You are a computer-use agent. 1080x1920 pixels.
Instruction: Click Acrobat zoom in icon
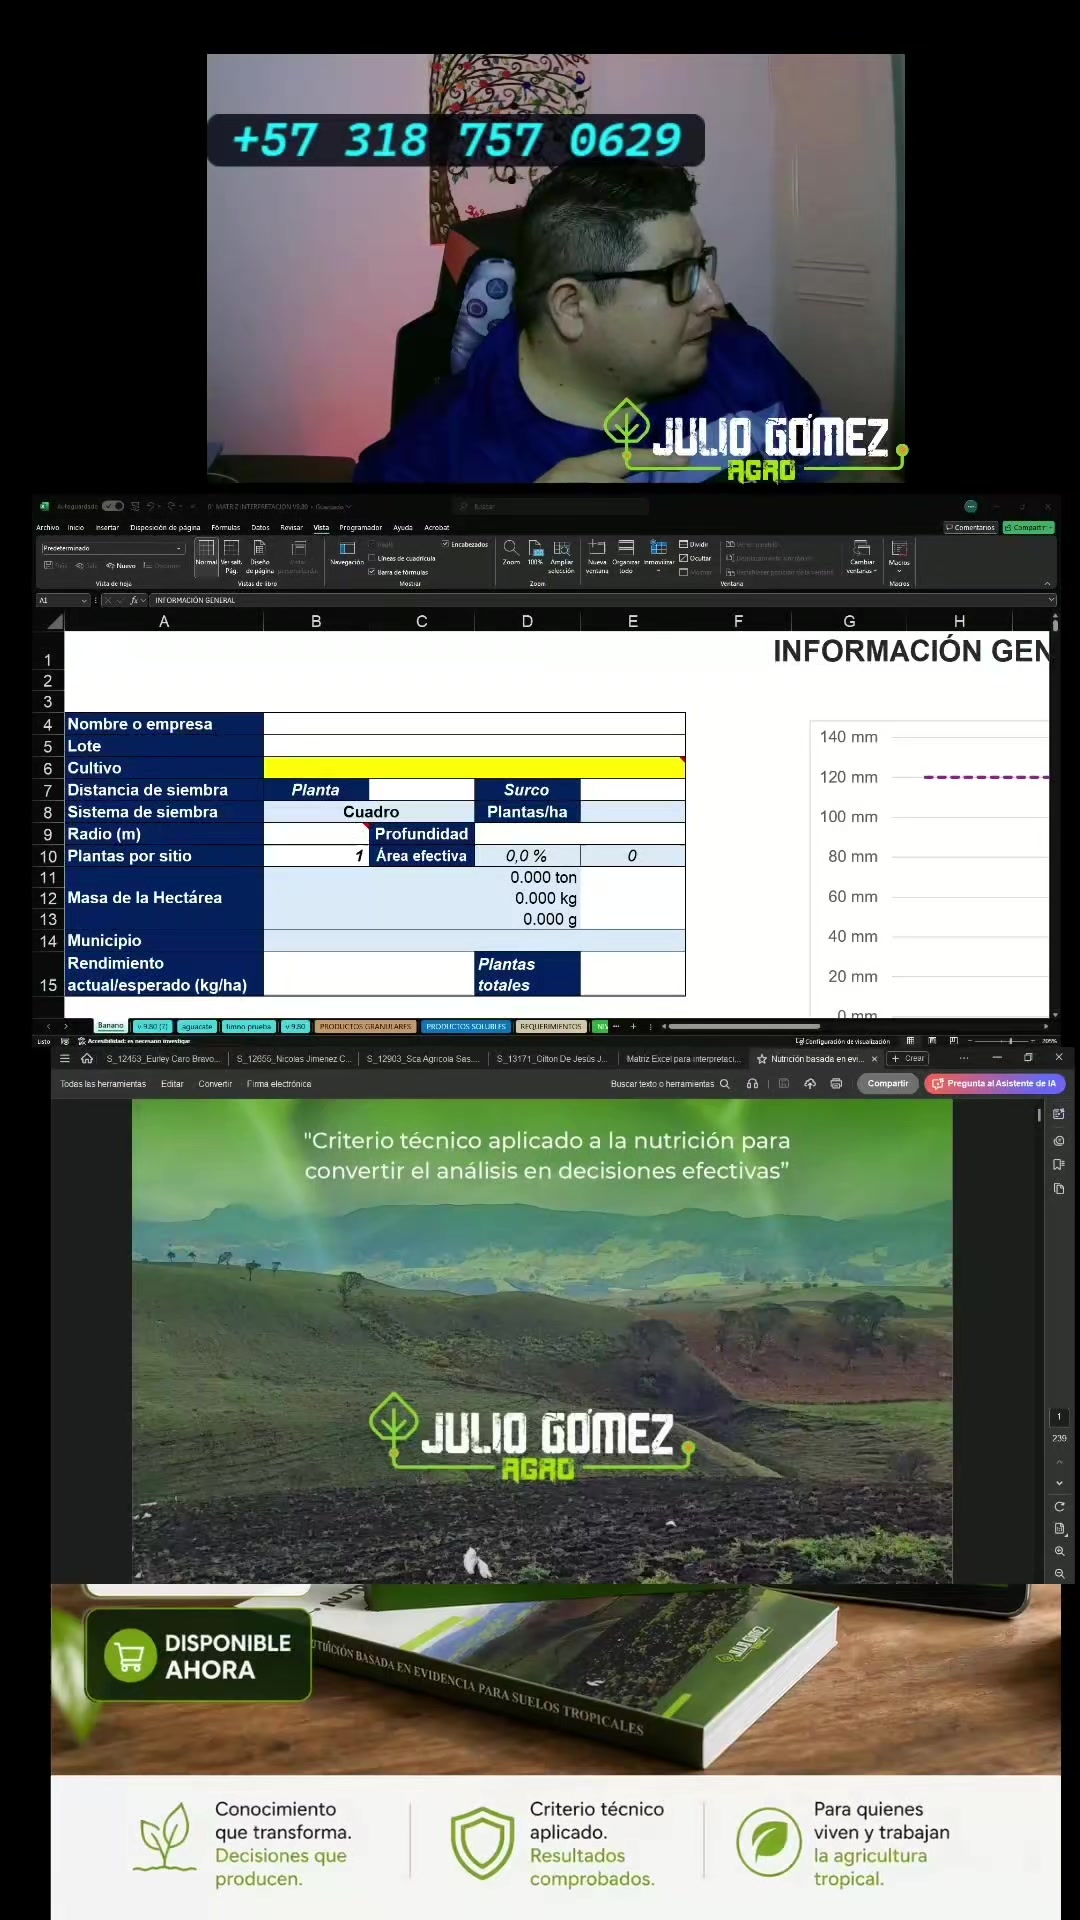pos(1059,1551)
